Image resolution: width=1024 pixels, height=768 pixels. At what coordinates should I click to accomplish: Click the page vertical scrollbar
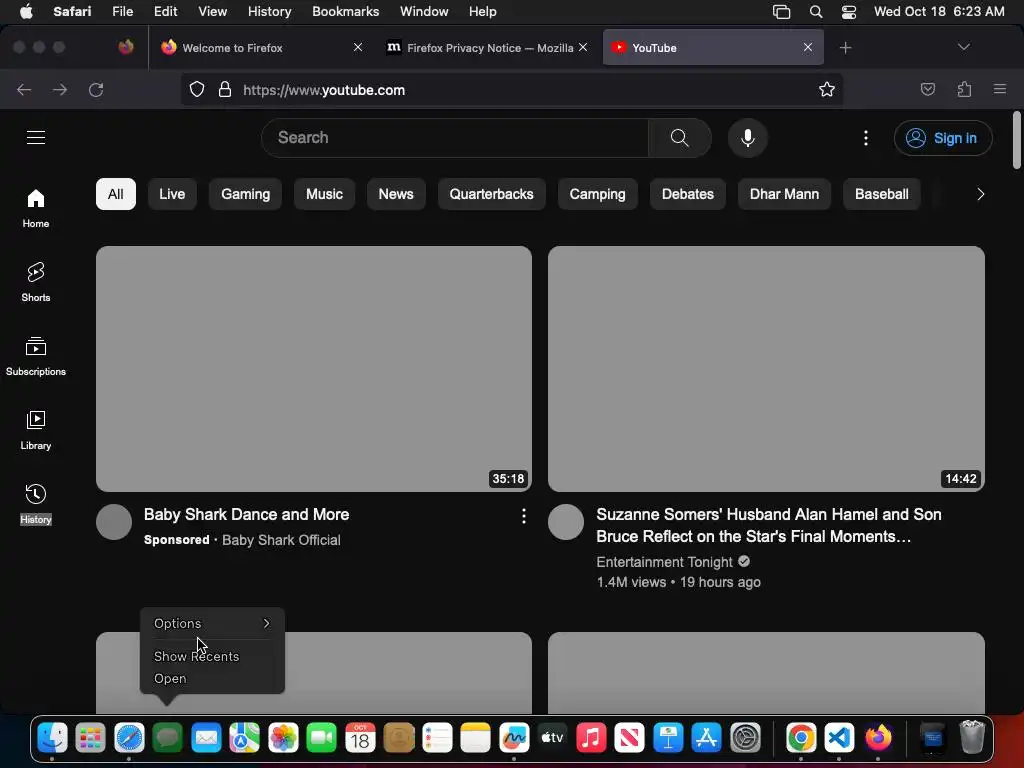1016,140
